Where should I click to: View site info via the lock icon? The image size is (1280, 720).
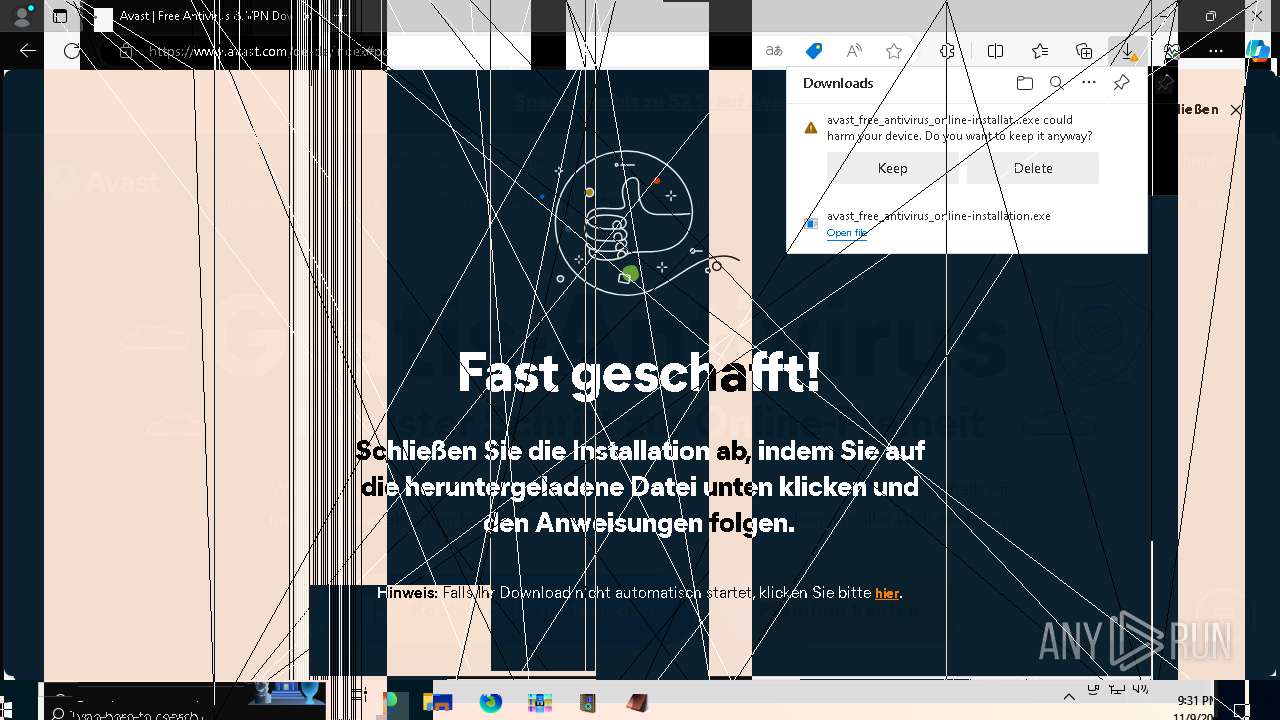coord(125,51)
